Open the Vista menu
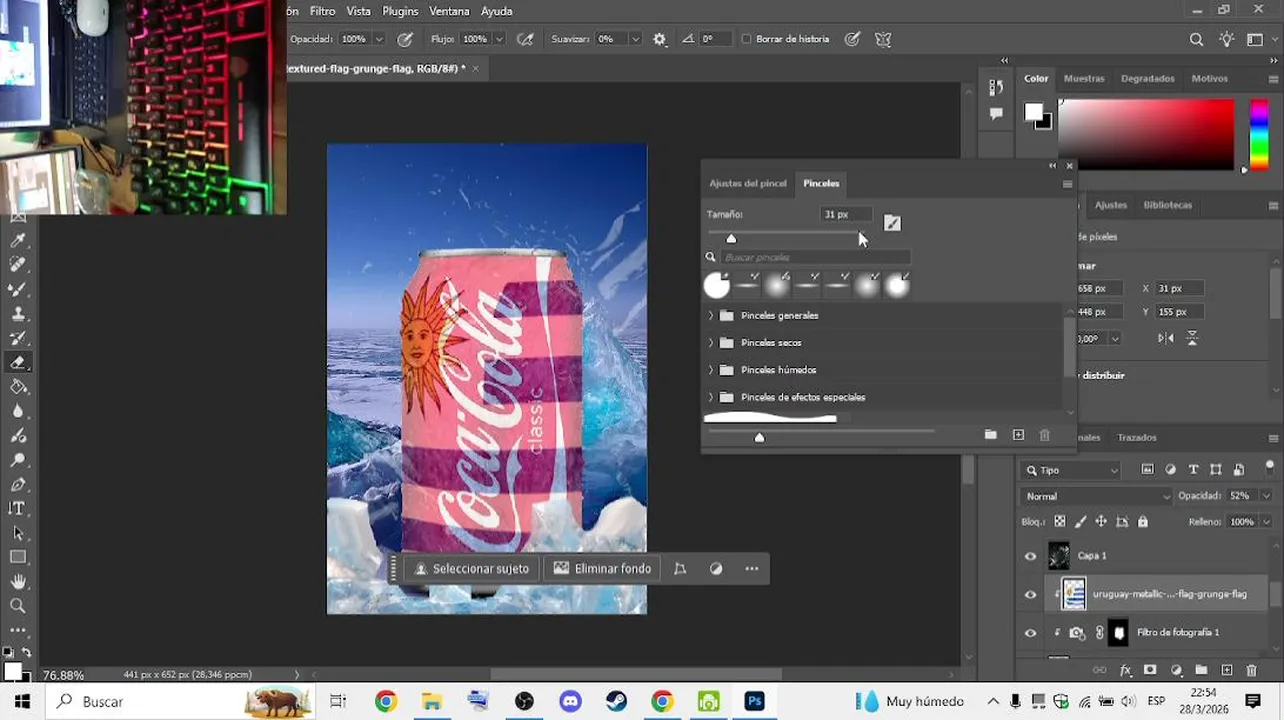This screenshot has height=720, width=1284. tap(358, 11)
